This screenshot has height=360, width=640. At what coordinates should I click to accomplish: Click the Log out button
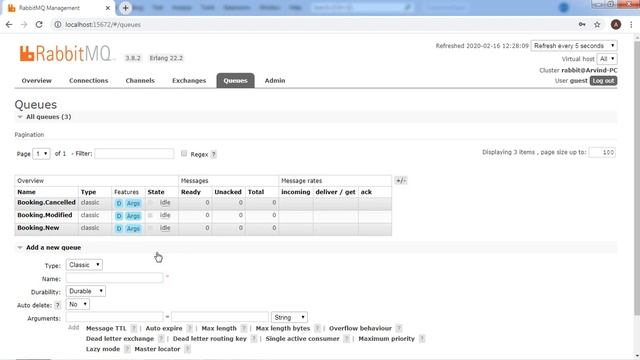(603, 81)
